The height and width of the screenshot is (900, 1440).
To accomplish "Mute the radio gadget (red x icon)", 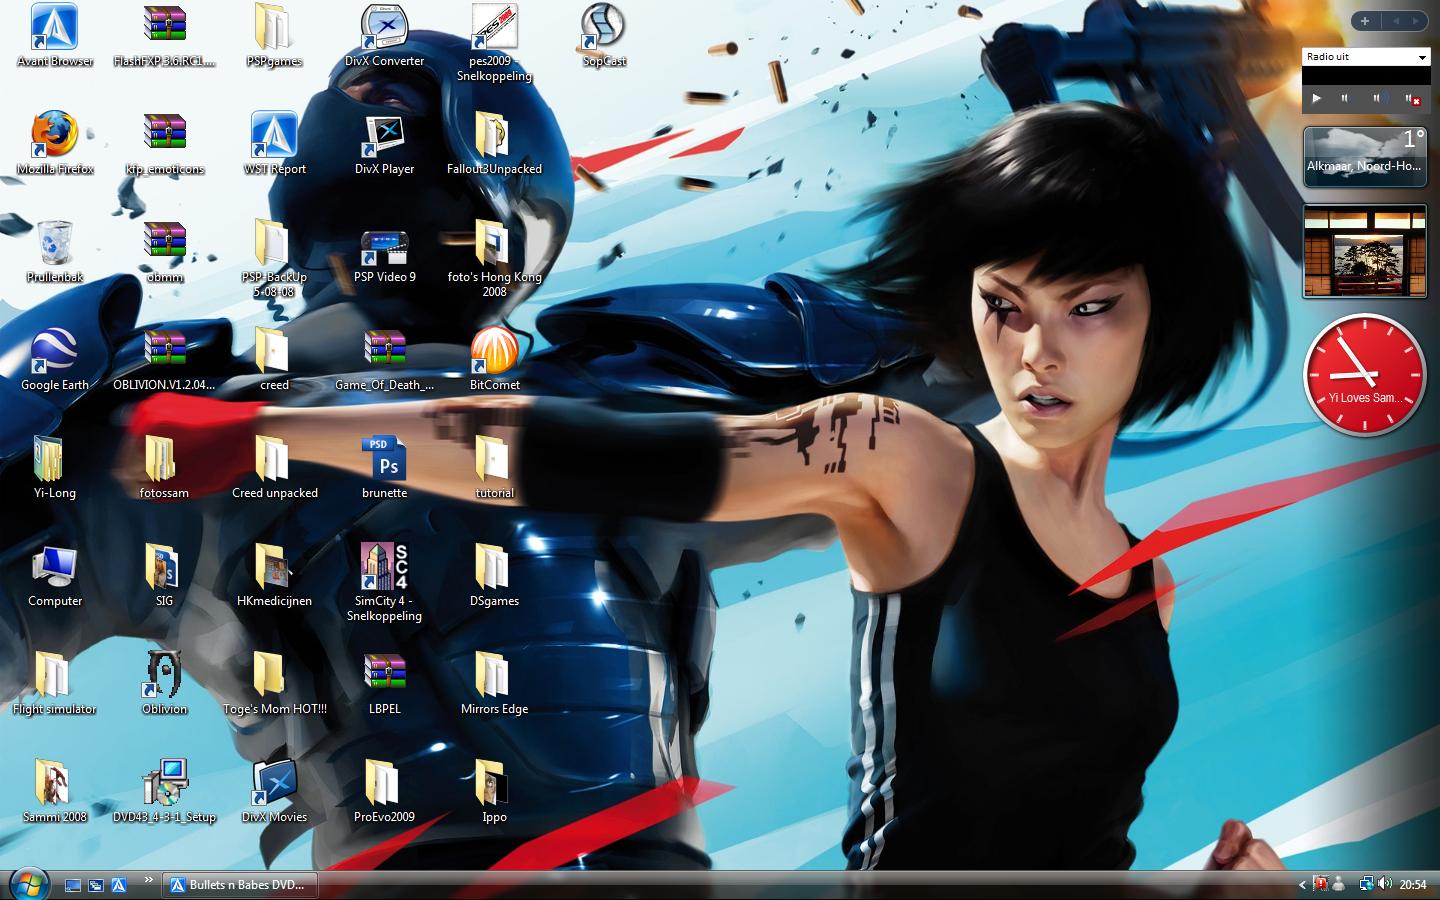I will coord(1411,98).
